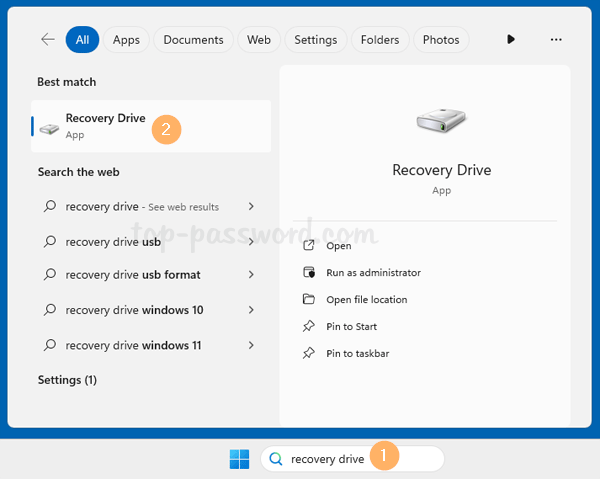The image size is (600, 479).
Task: Select the Folders filter tab
Action: (378, 40)
